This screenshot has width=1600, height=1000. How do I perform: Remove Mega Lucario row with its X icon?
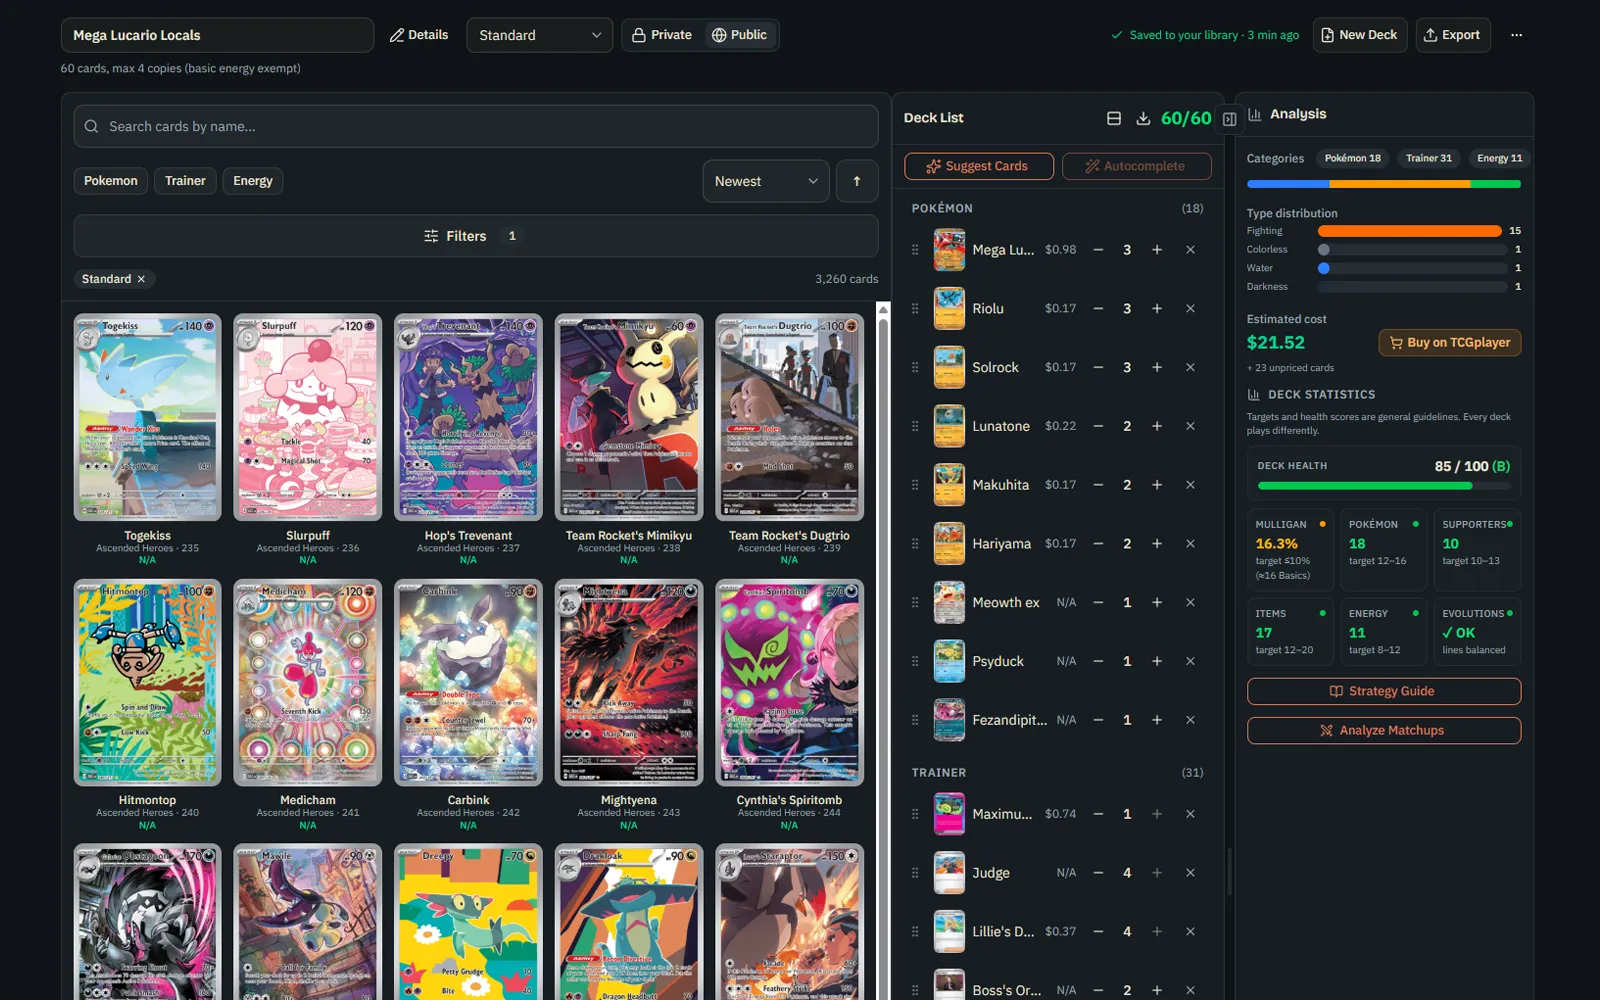(1190, 250)
